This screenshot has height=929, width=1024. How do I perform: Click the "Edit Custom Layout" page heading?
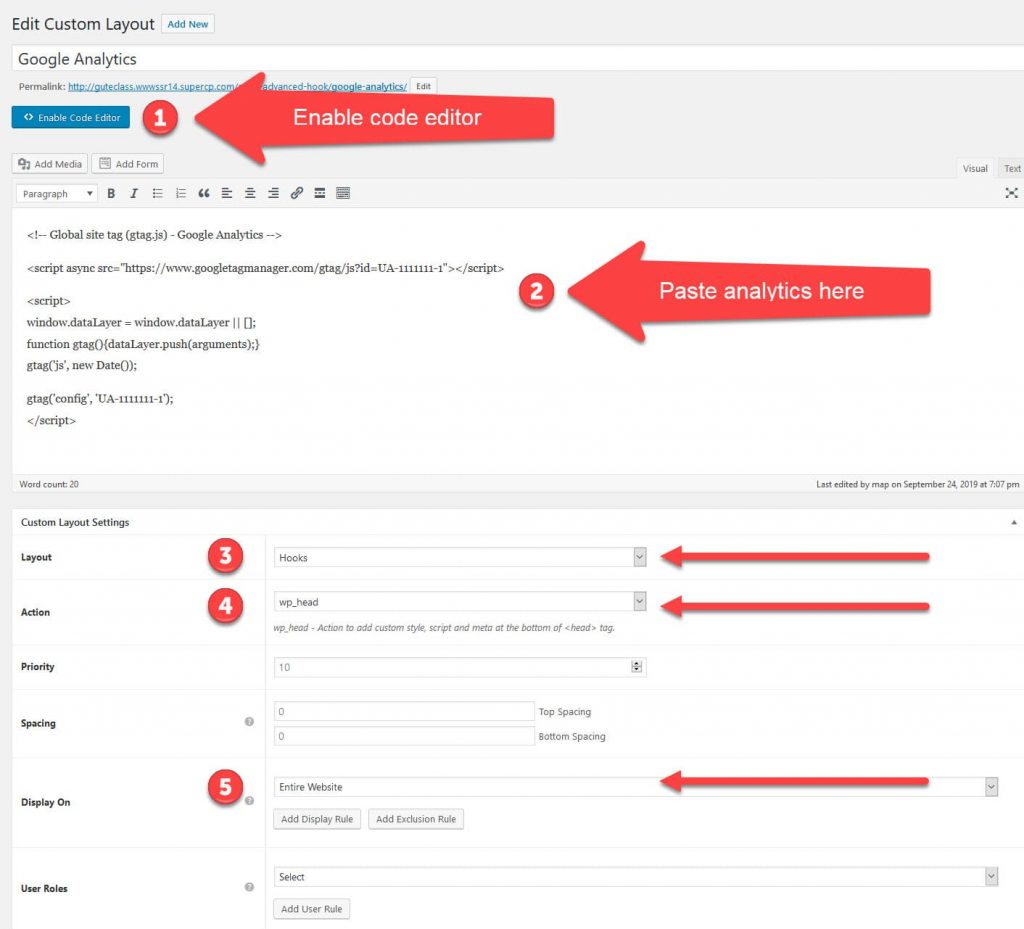[83, 24]
